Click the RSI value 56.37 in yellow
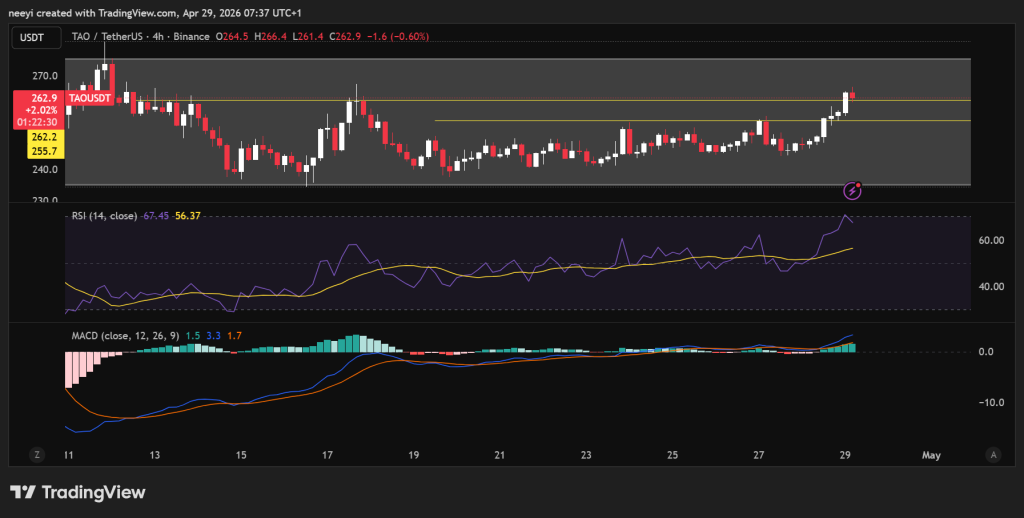Screen dimensions: 1024x518 tap(188, 214)
